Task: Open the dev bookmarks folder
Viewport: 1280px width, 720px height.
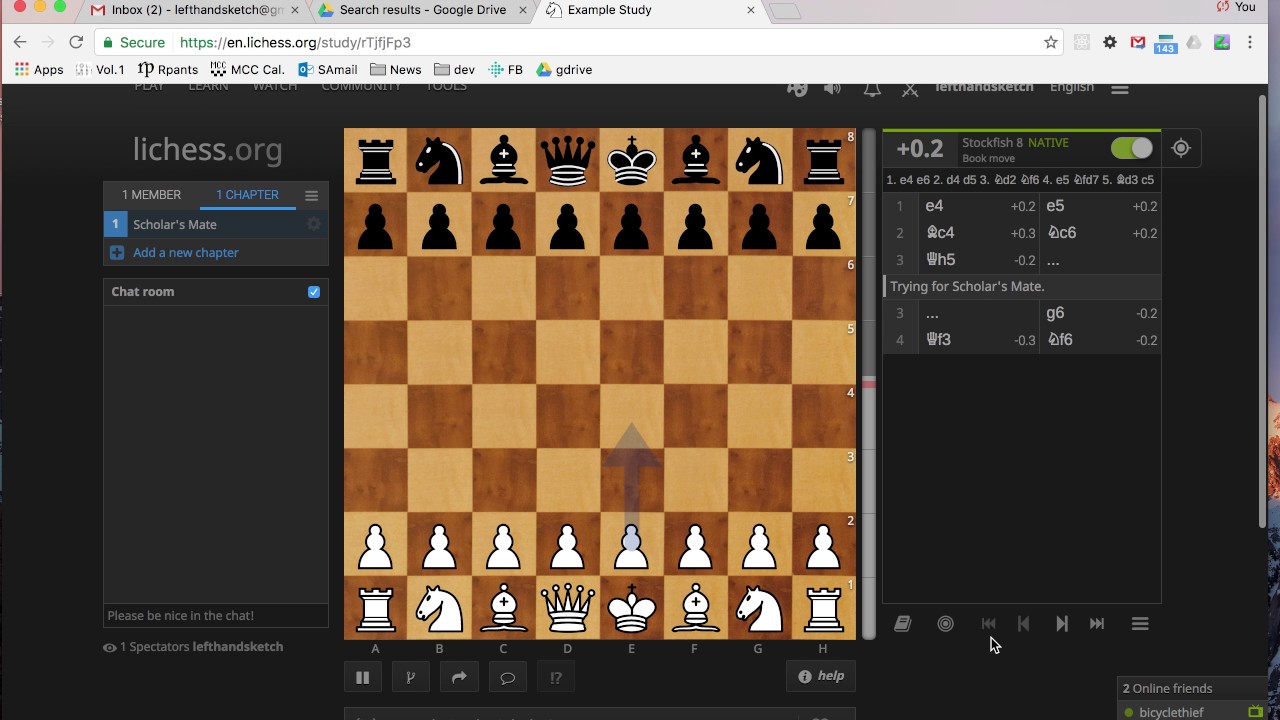Action: 454,70
